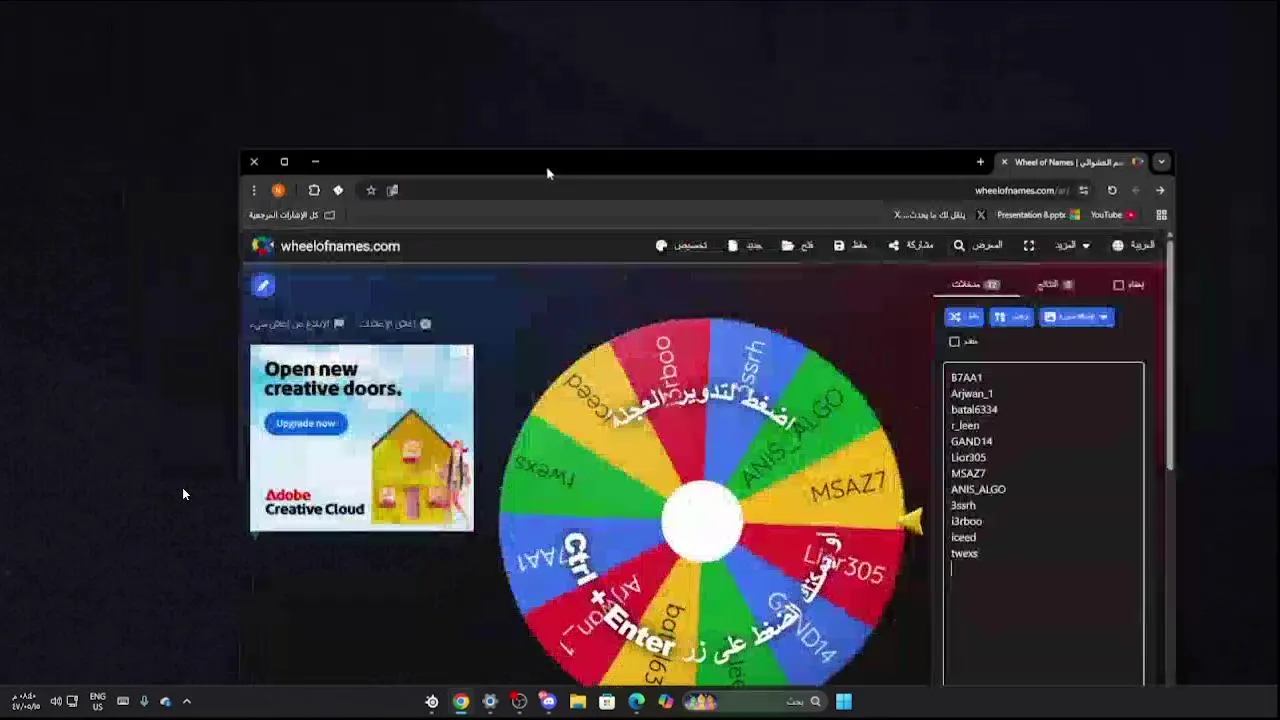Close the Wheel of Names browser tab
Screen dimensions: 1280x720
1004,162
